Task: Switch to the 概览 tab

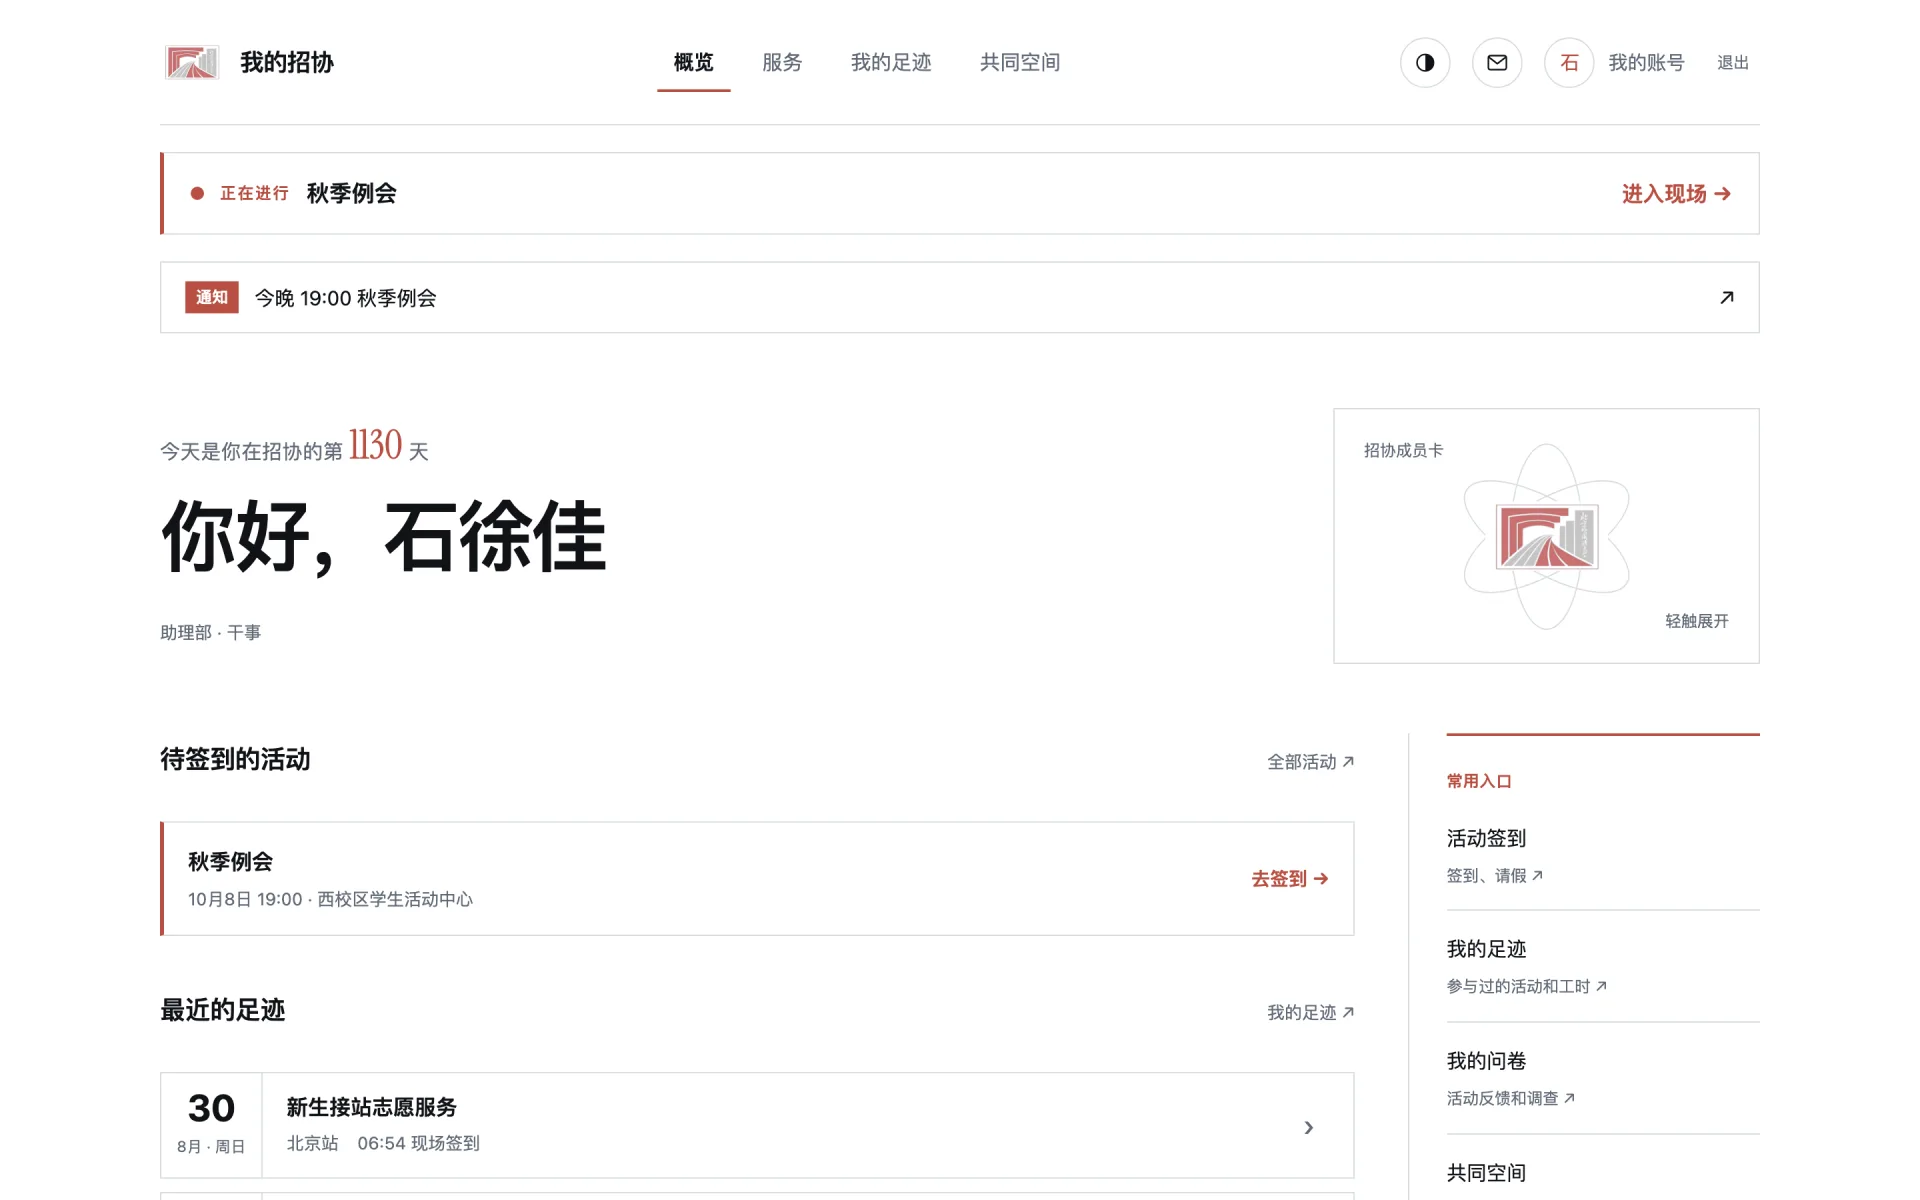Action: pyautogui.click(x=693, y=63)
